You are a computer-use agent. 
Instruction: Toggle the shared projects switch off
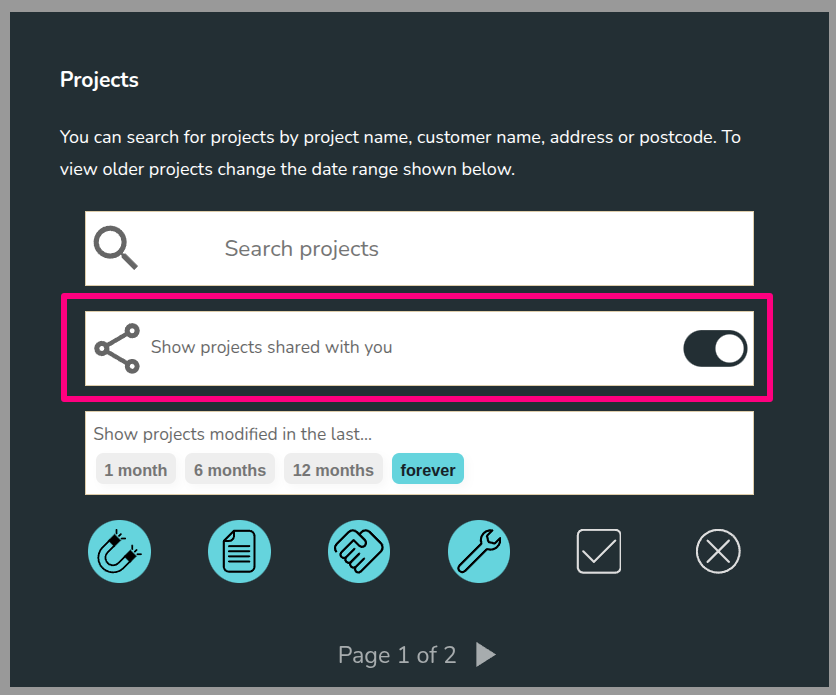point(715,348)
